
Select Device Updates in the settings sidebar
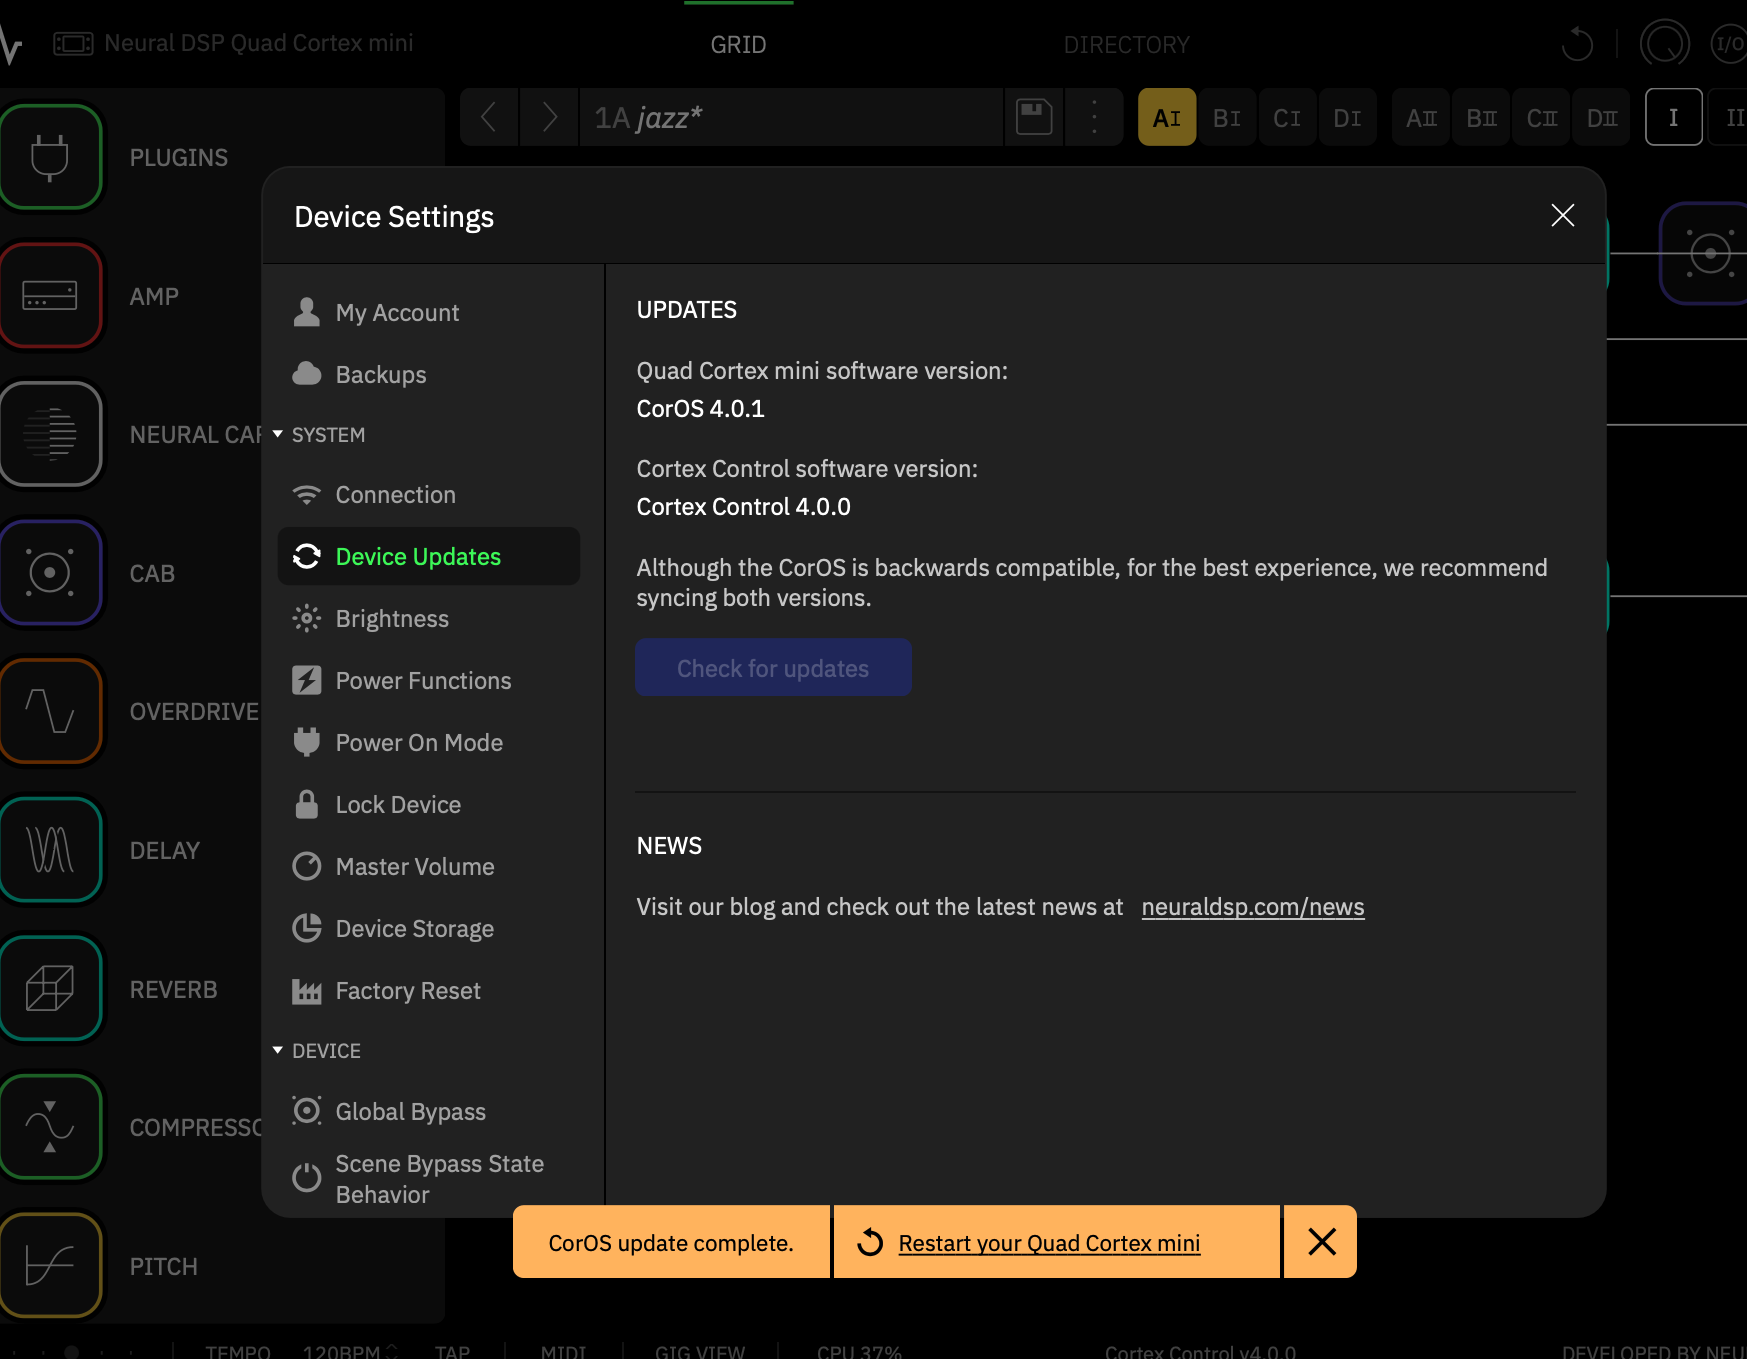click(429, 556)
